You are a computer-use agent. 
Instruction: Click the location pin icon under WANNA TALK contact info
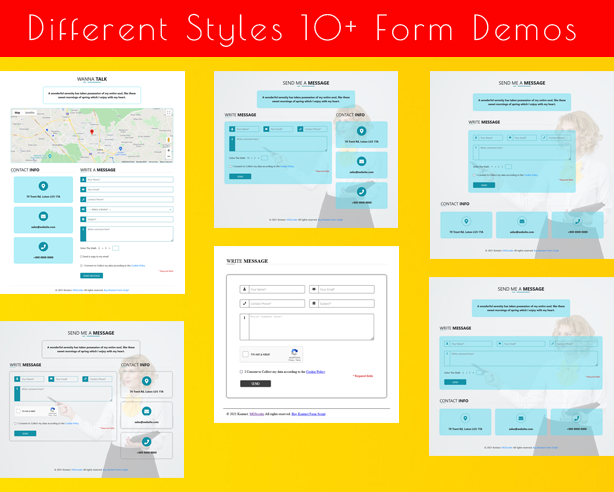click(43, 185)
